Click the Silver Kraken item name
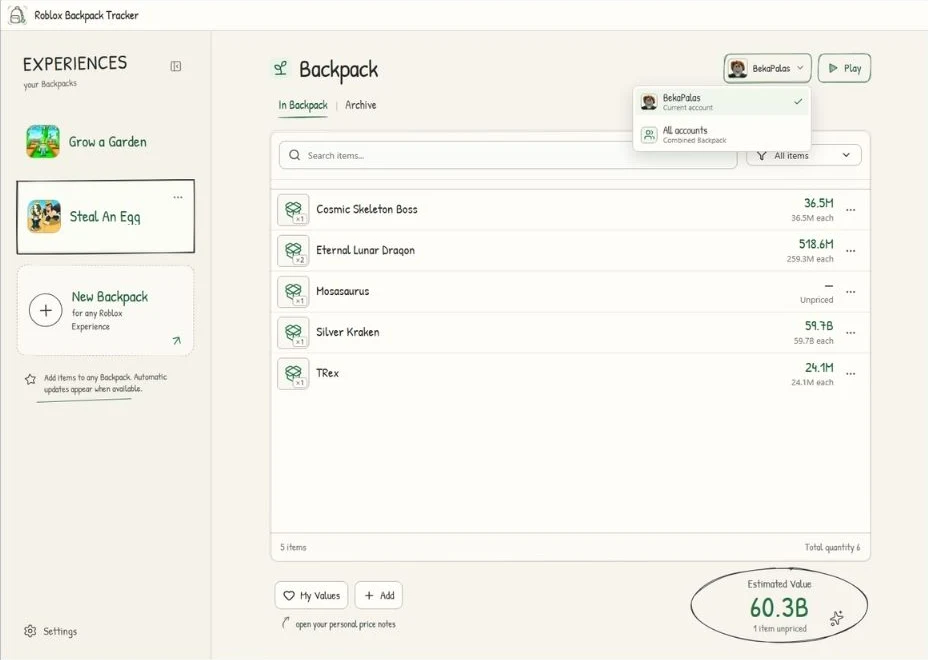Screen dimensions: 928x660 pos(347,332)
